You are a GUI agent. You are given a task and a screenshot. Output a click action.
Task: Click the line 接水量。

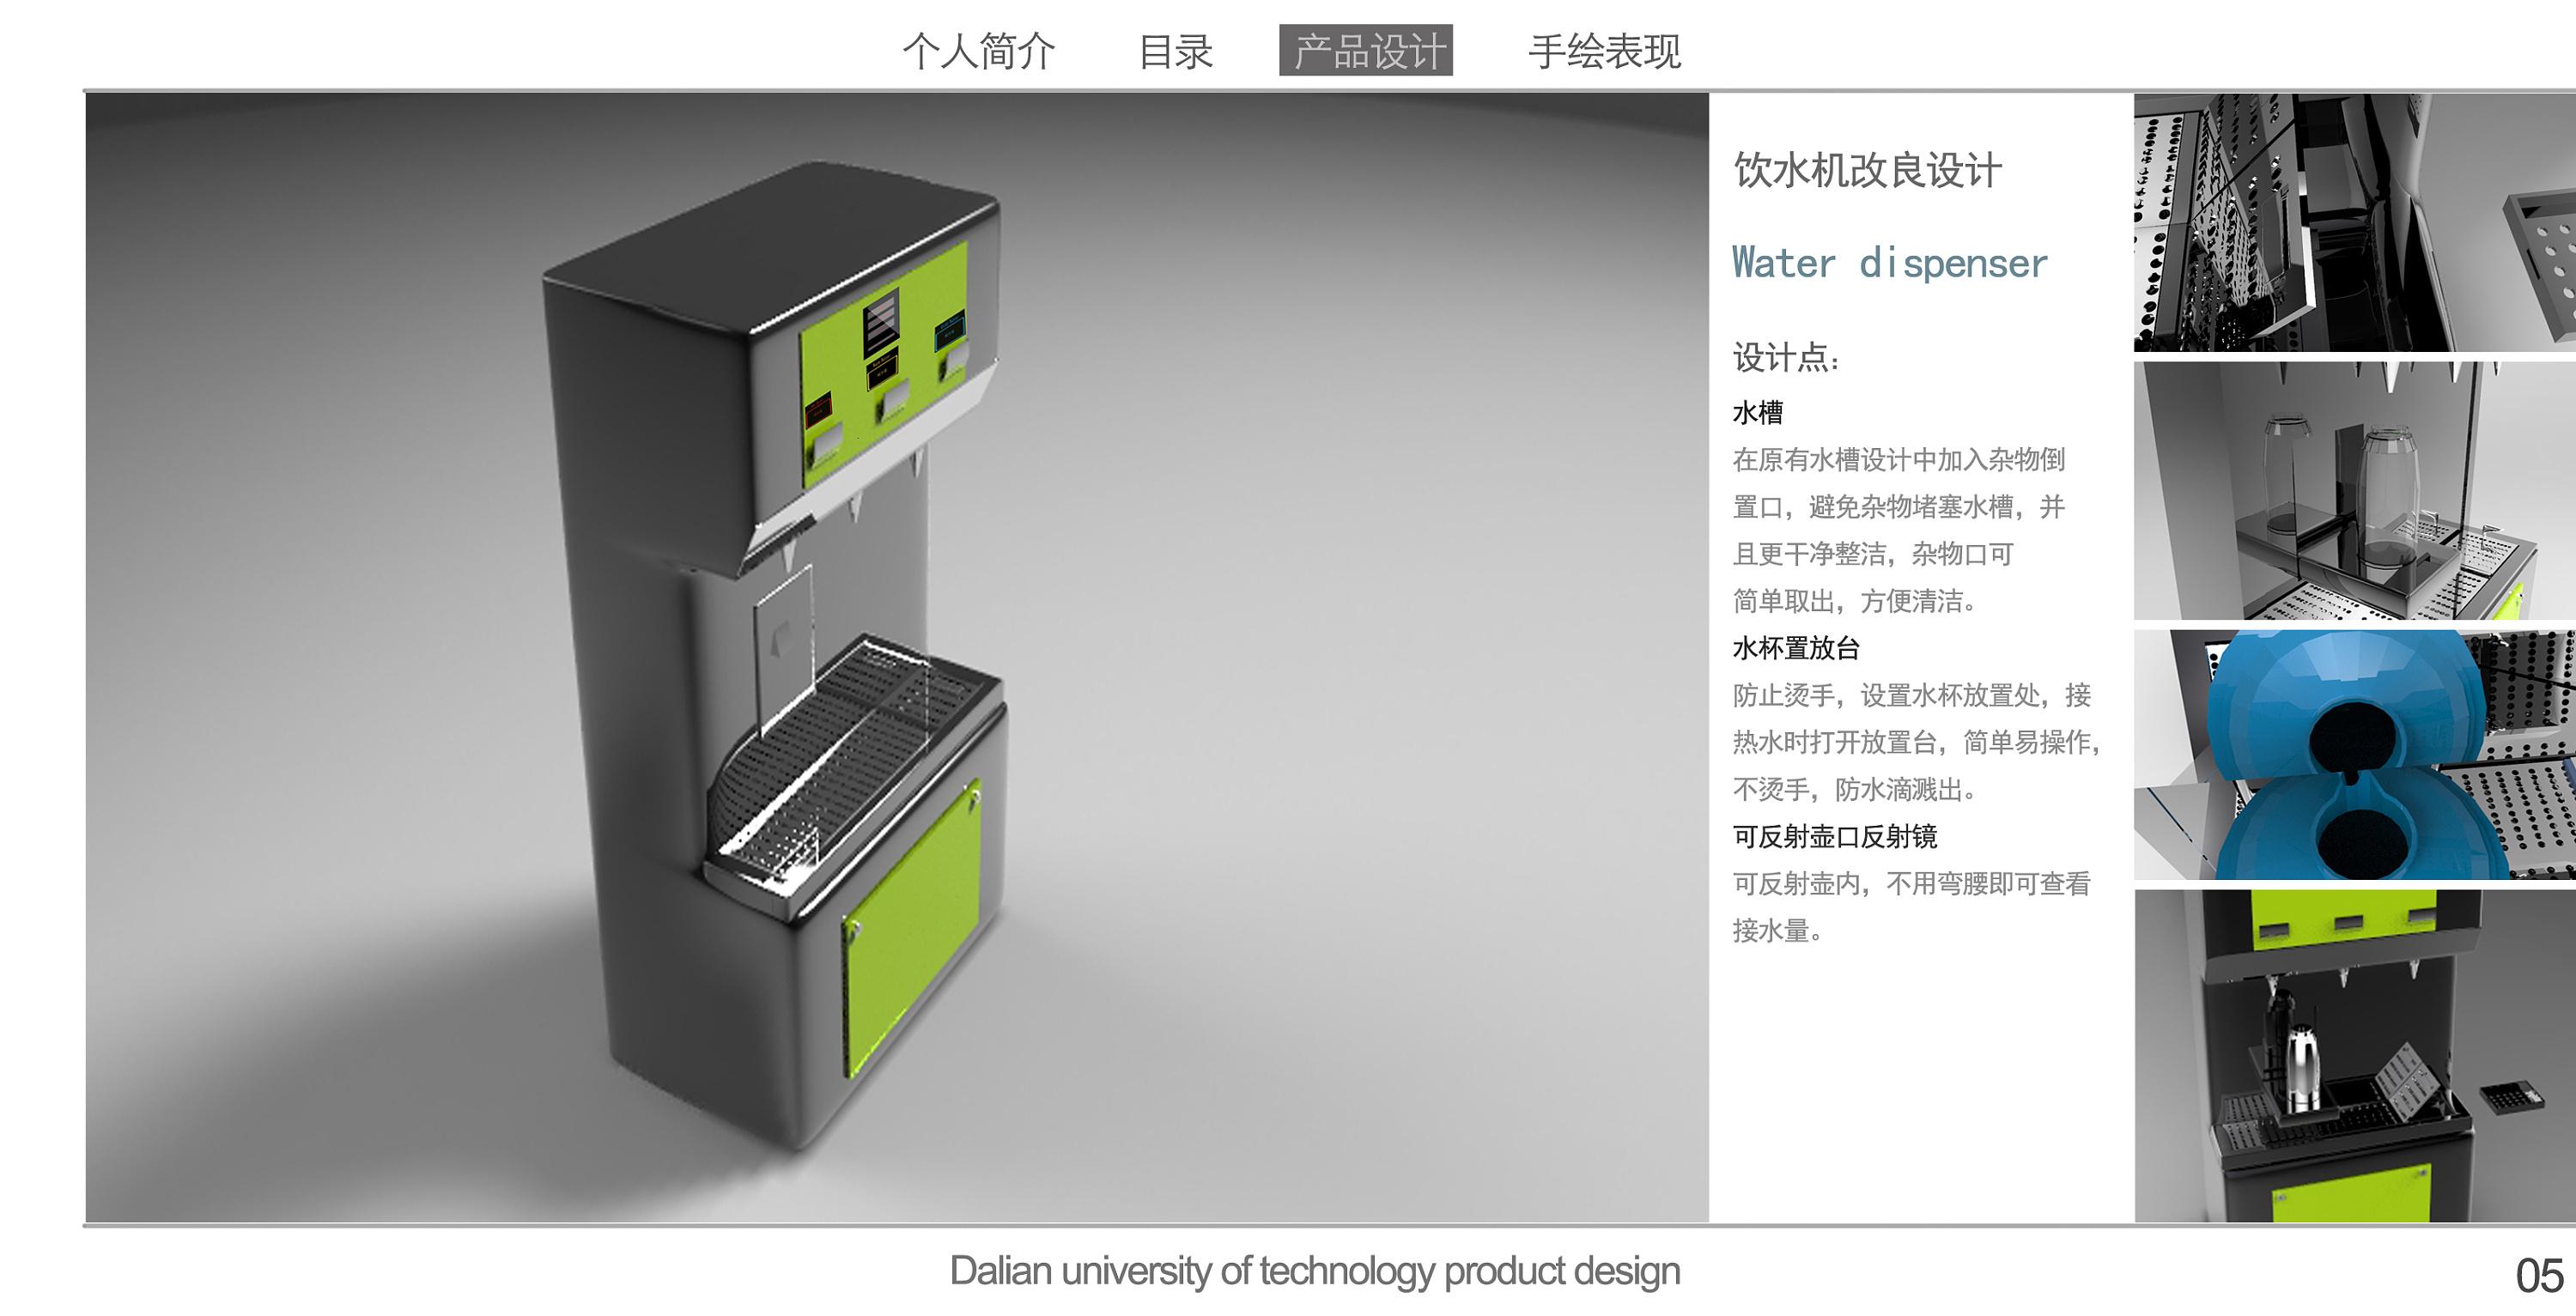pos(1777,930)
